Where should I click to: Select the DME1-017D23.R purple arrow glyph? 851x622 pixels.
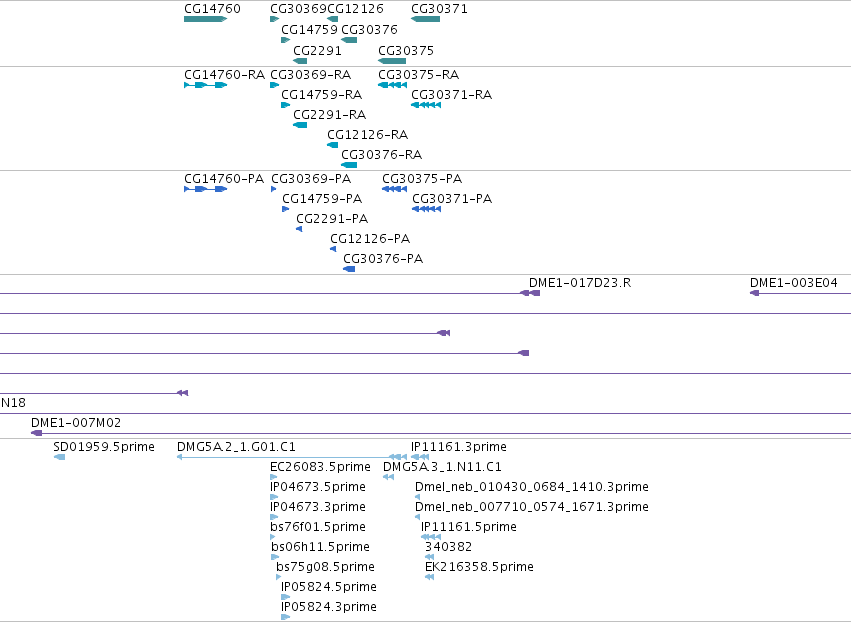[530, 293]
